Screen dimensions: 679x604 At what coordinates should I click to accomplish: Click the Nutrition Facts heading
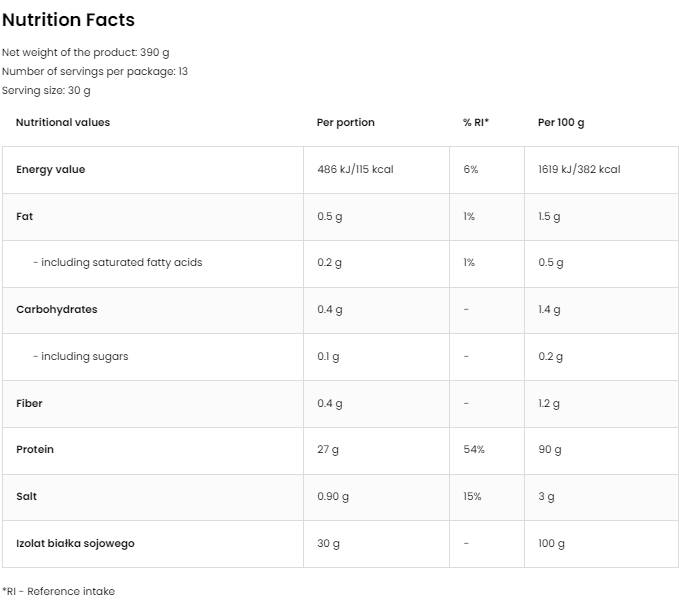coord(68,20)
